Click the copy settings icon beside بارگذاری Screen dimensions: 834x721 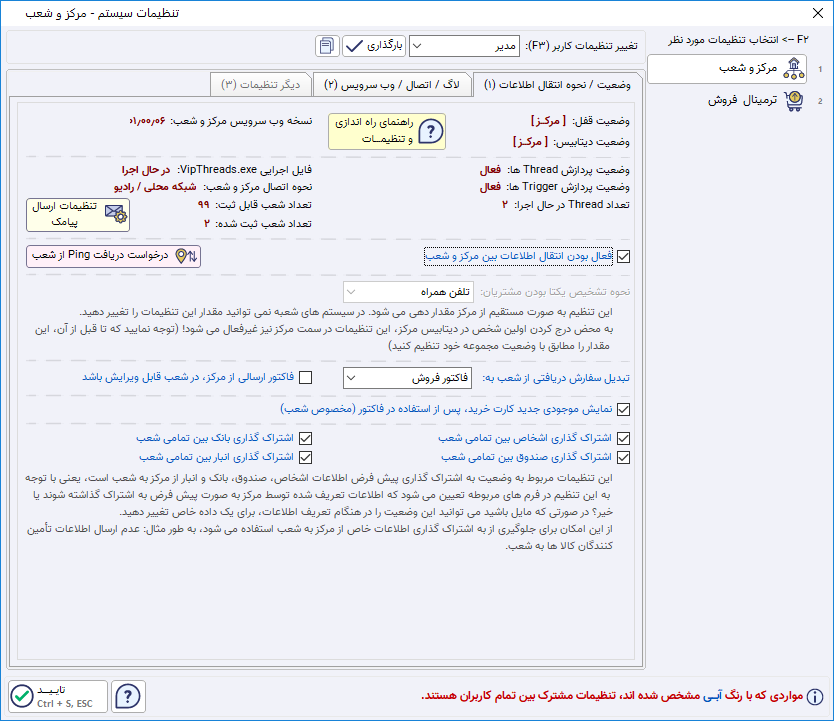(x=327, y=46)
